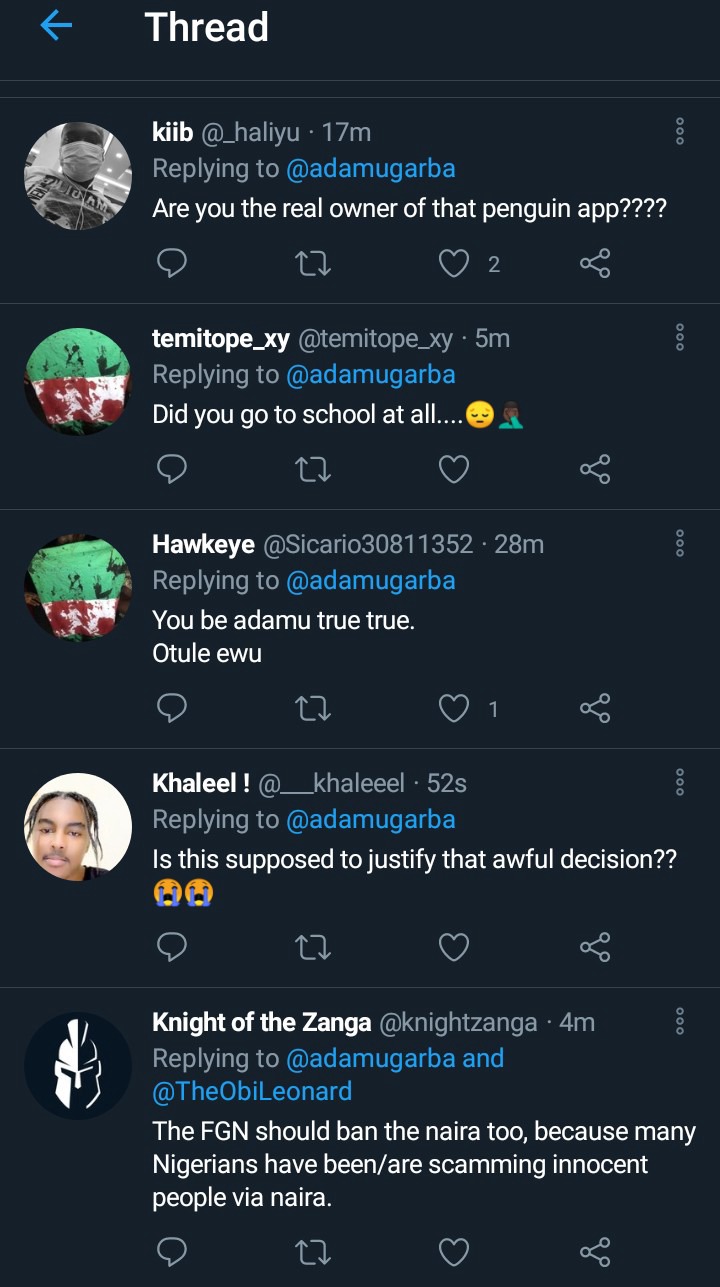Open @TheObiLeonard mention link
Screen dimensions: 720x1287
point(252,1091)
